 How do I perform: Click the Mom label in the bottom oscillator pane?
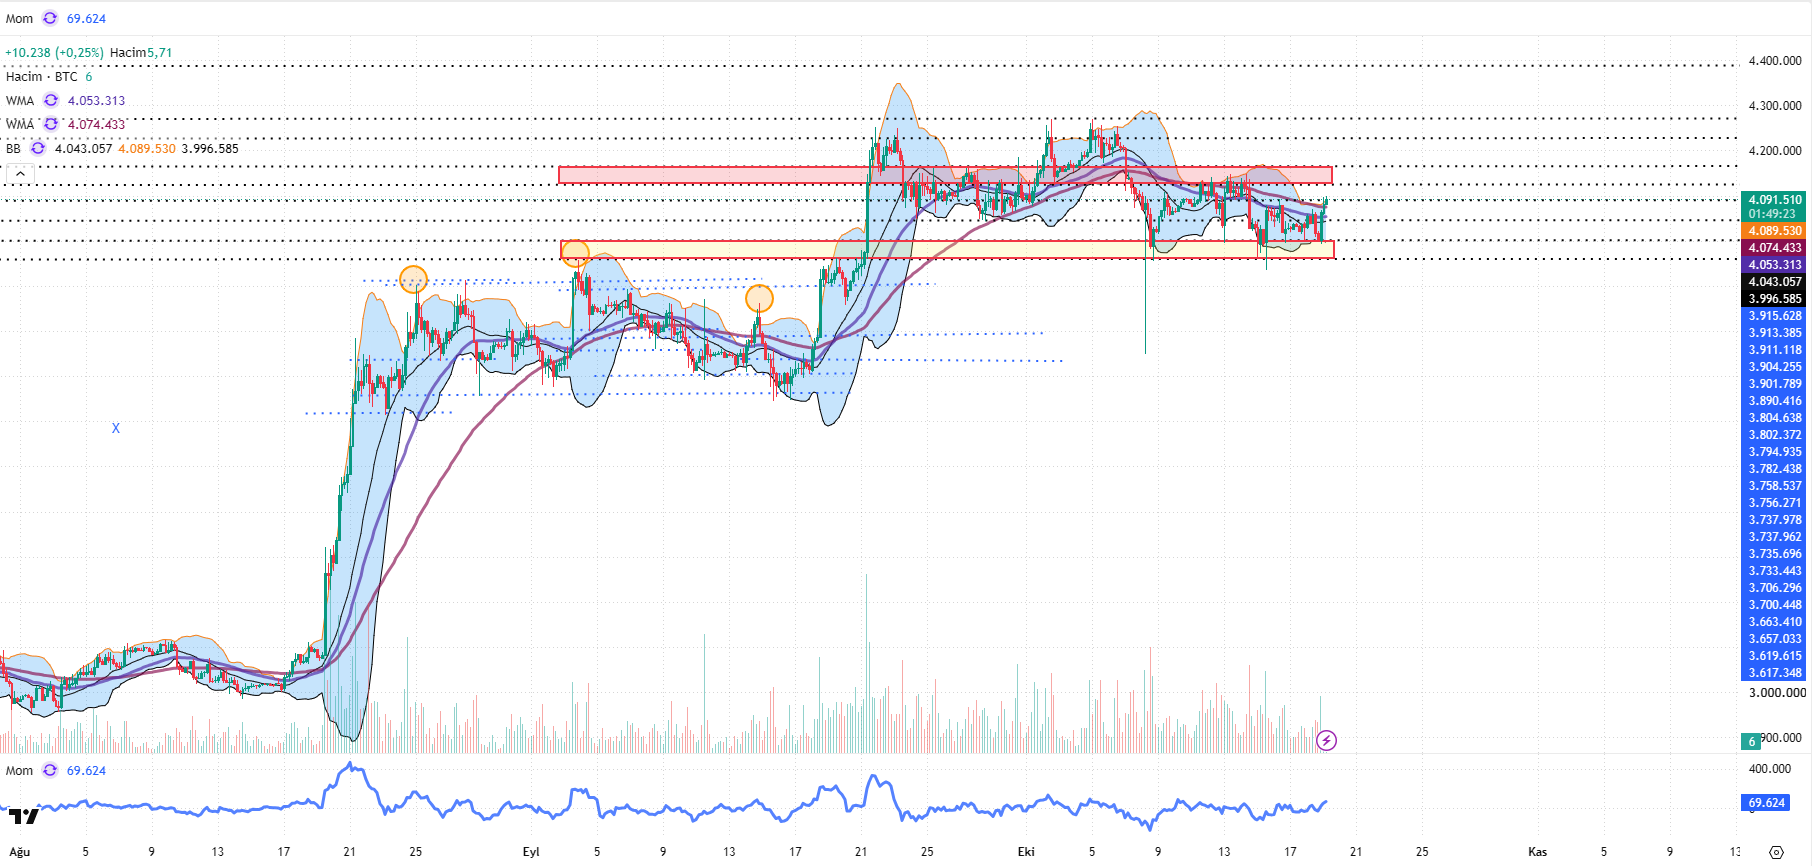click(19, 770)
